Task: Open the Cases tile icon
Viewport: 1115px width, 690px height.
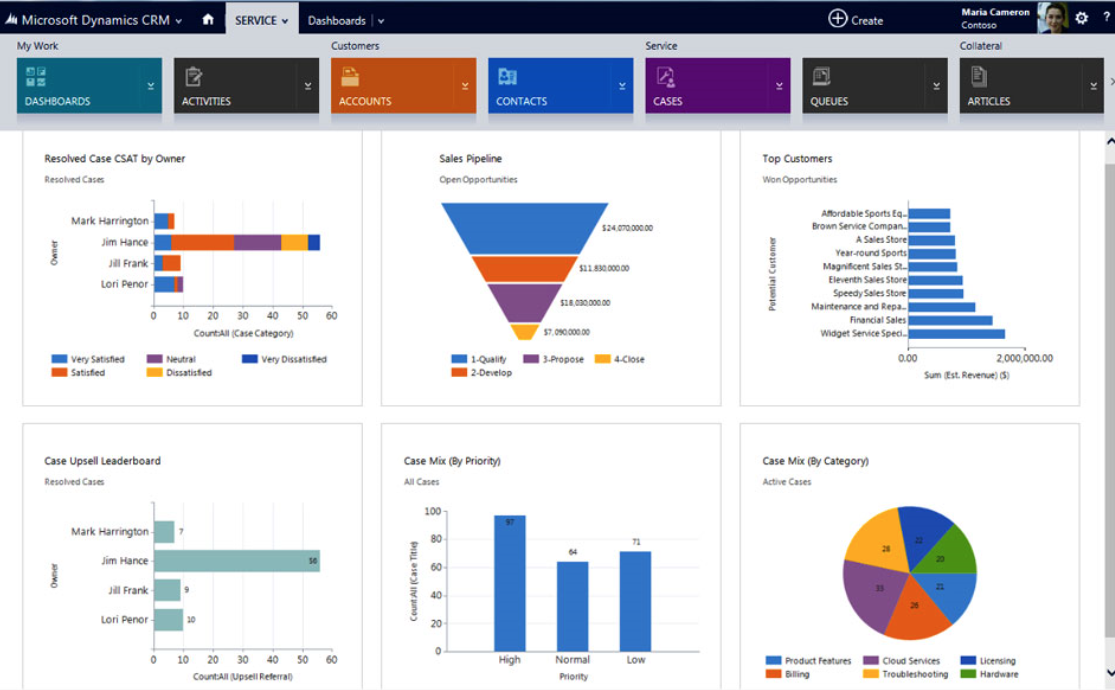Action: [x=664, y=77]
